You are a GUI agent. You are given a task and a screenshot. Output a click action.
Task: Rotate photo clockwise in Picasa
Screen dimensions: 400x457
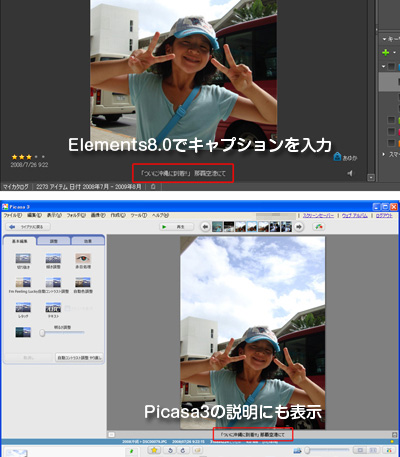click(x=183, y=451)
